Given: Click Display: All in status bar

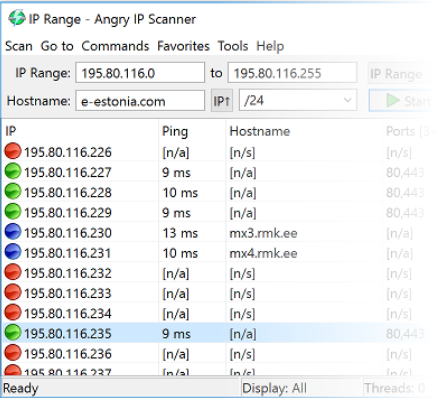Looking at the screenshot, I should coord(274,388).
